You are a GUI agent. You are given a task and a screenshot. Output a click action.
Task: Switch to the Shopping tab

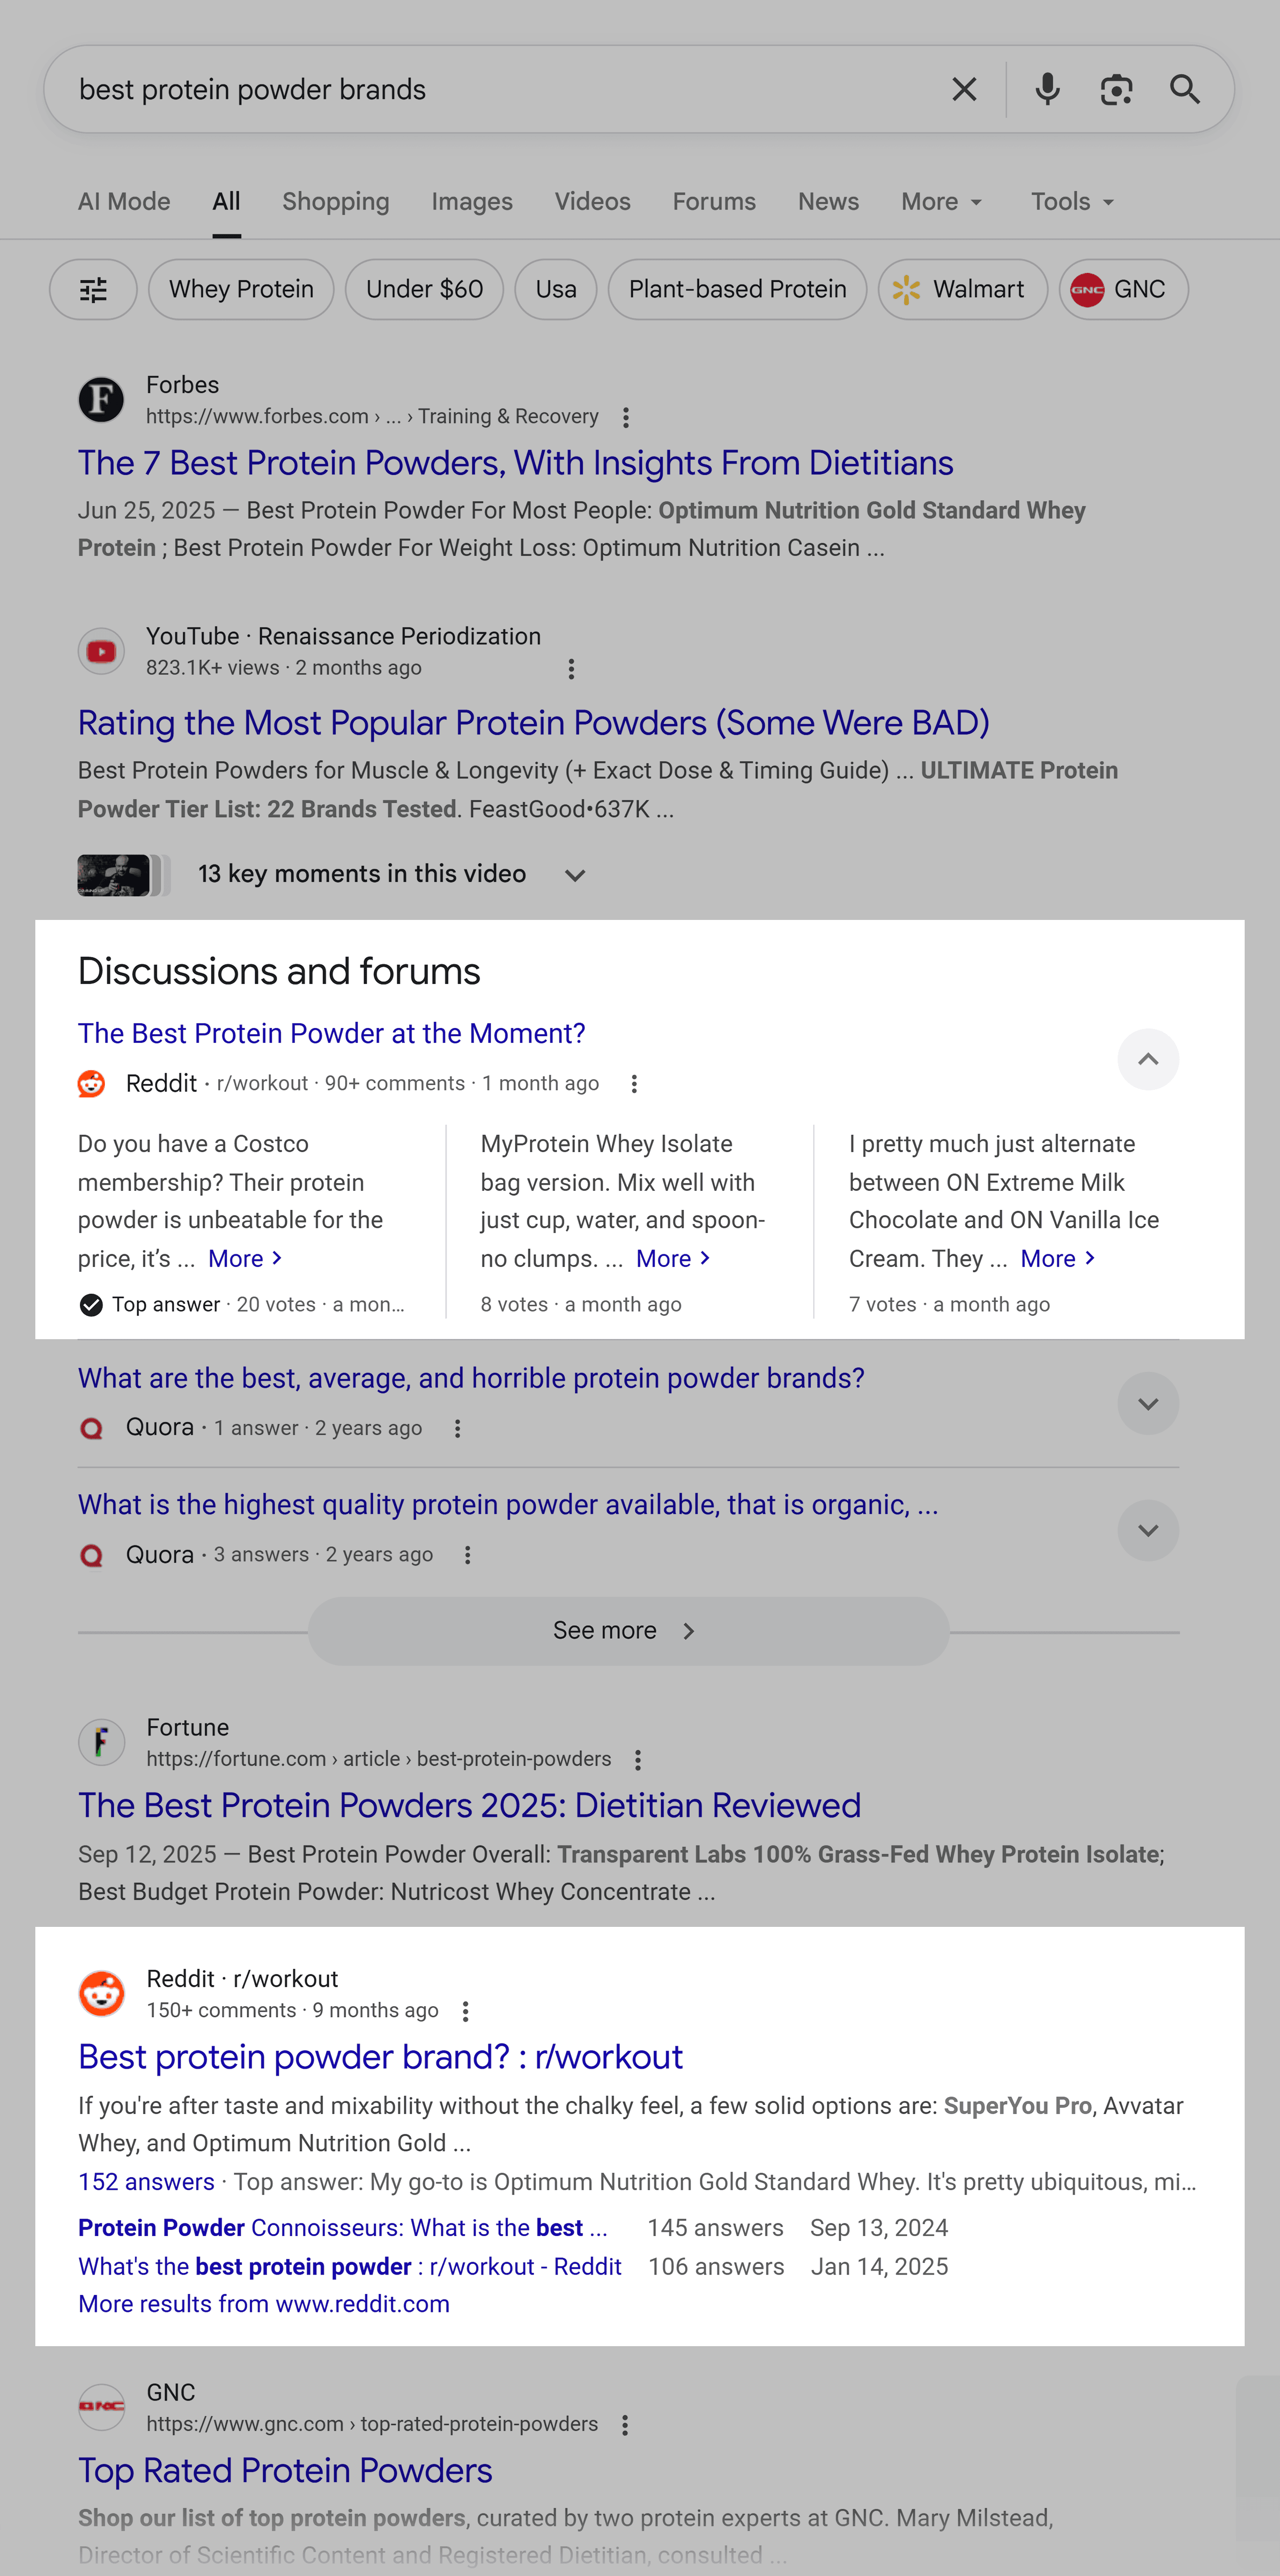pos(336,202)
